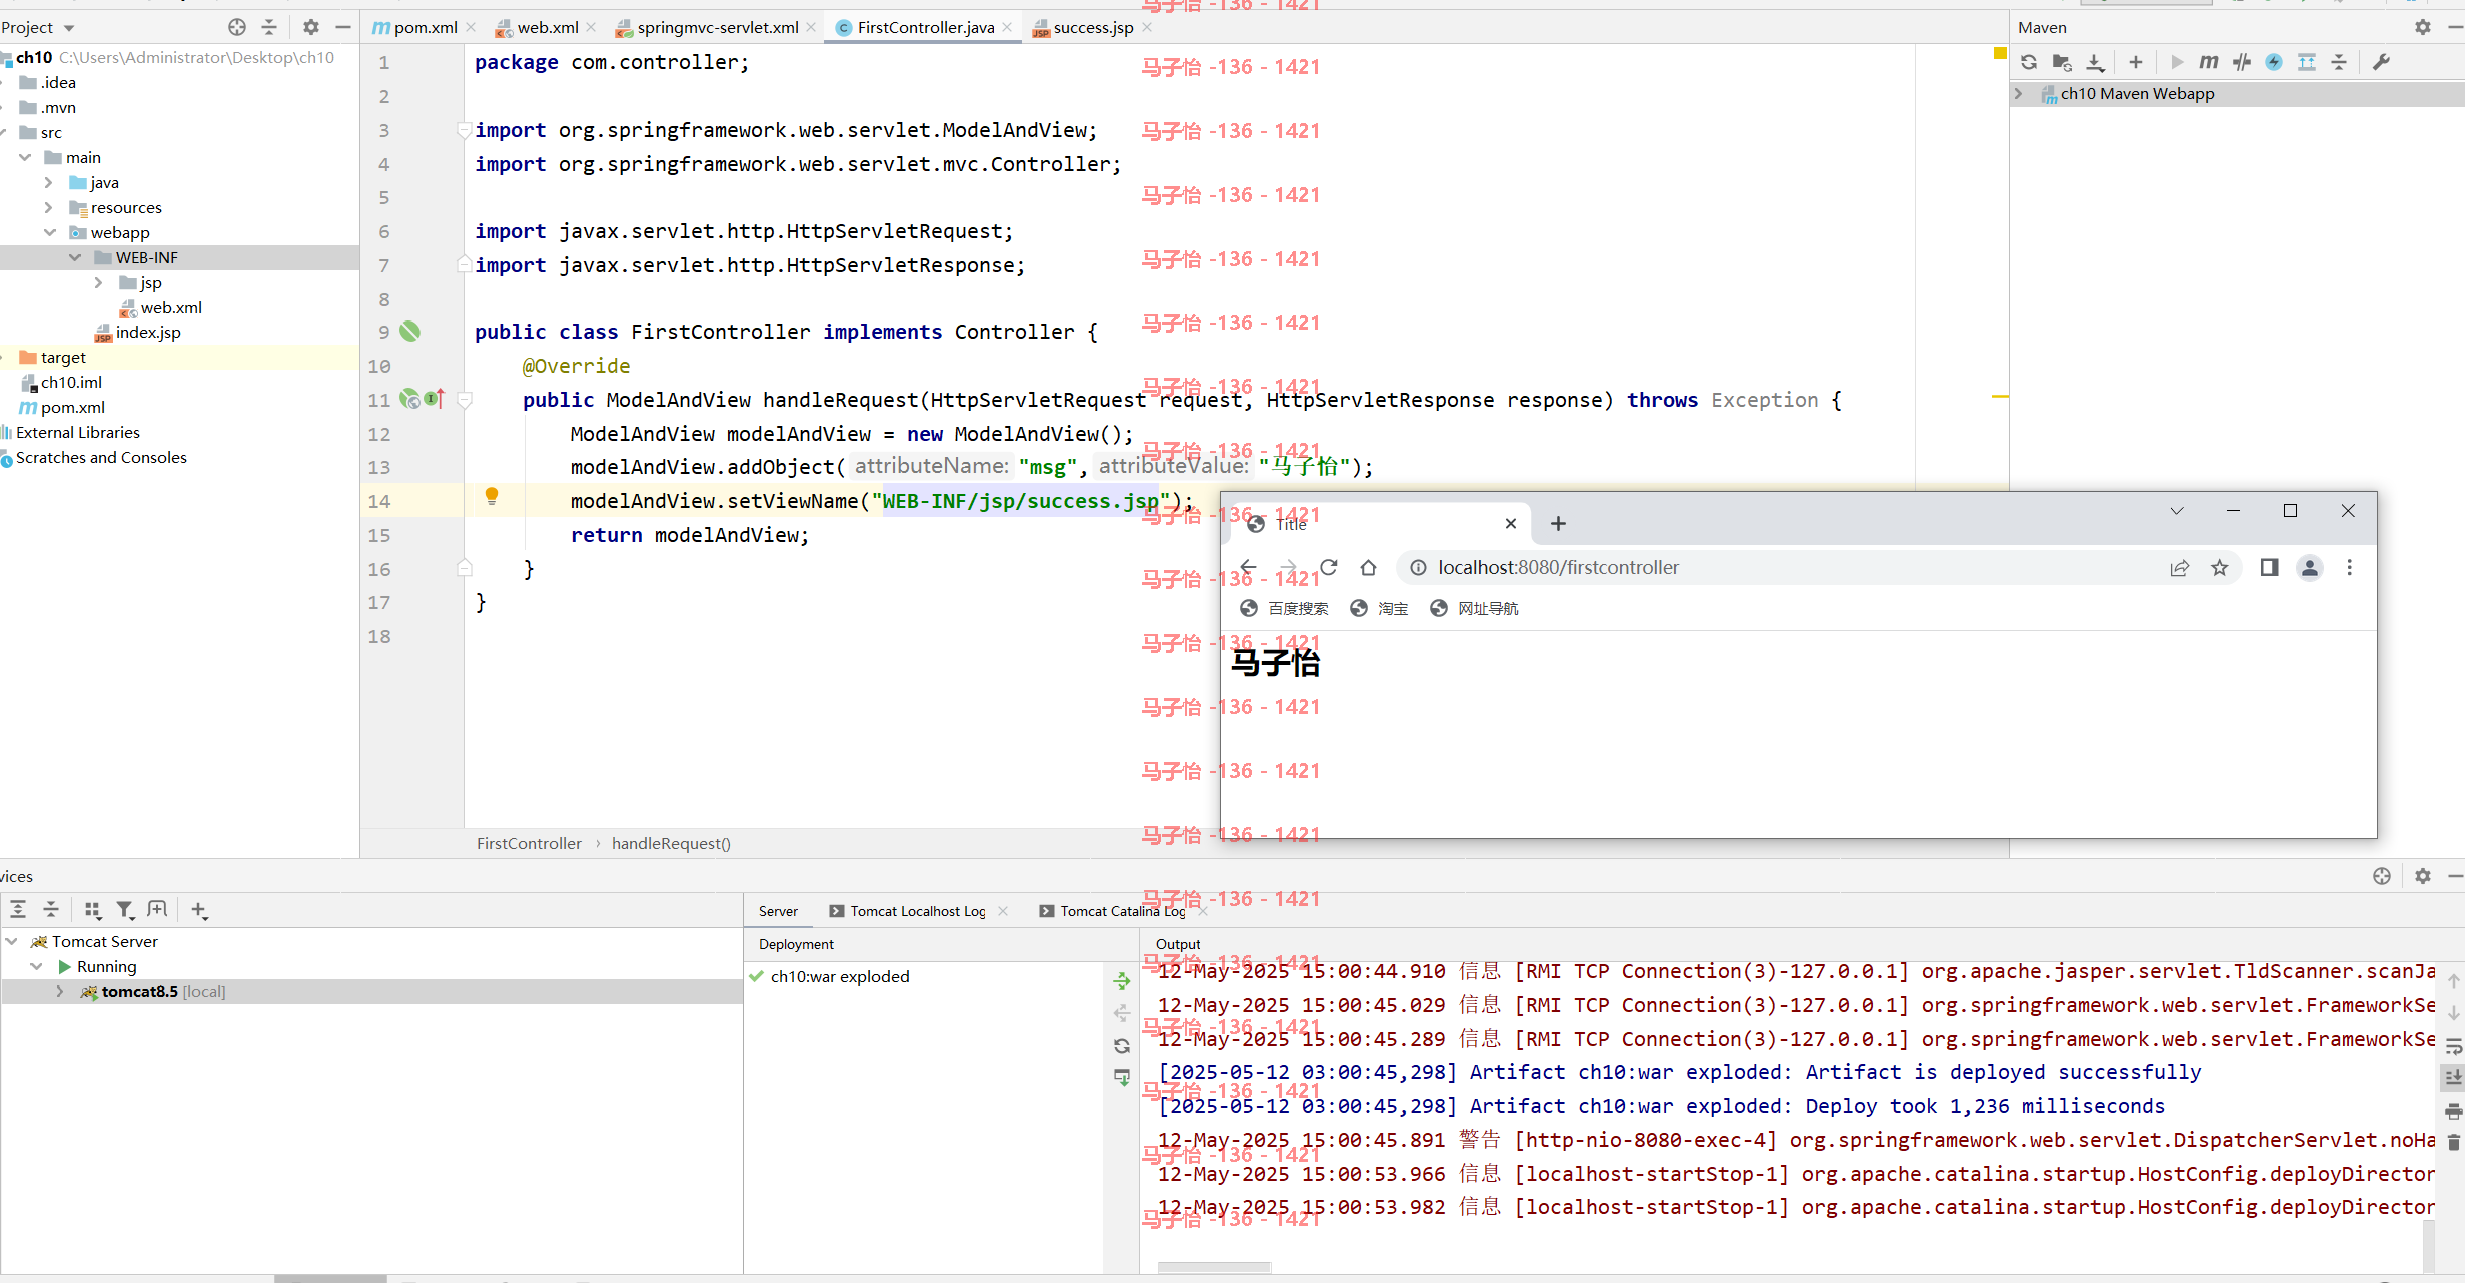Open 网址导航 bookmark

[x=1474, y=608]
